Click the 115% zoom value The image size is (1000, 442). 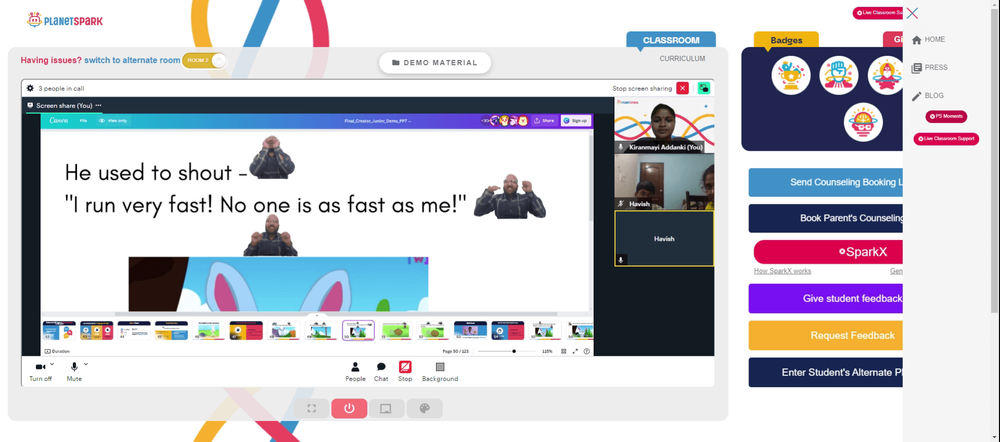pos(547,351)
